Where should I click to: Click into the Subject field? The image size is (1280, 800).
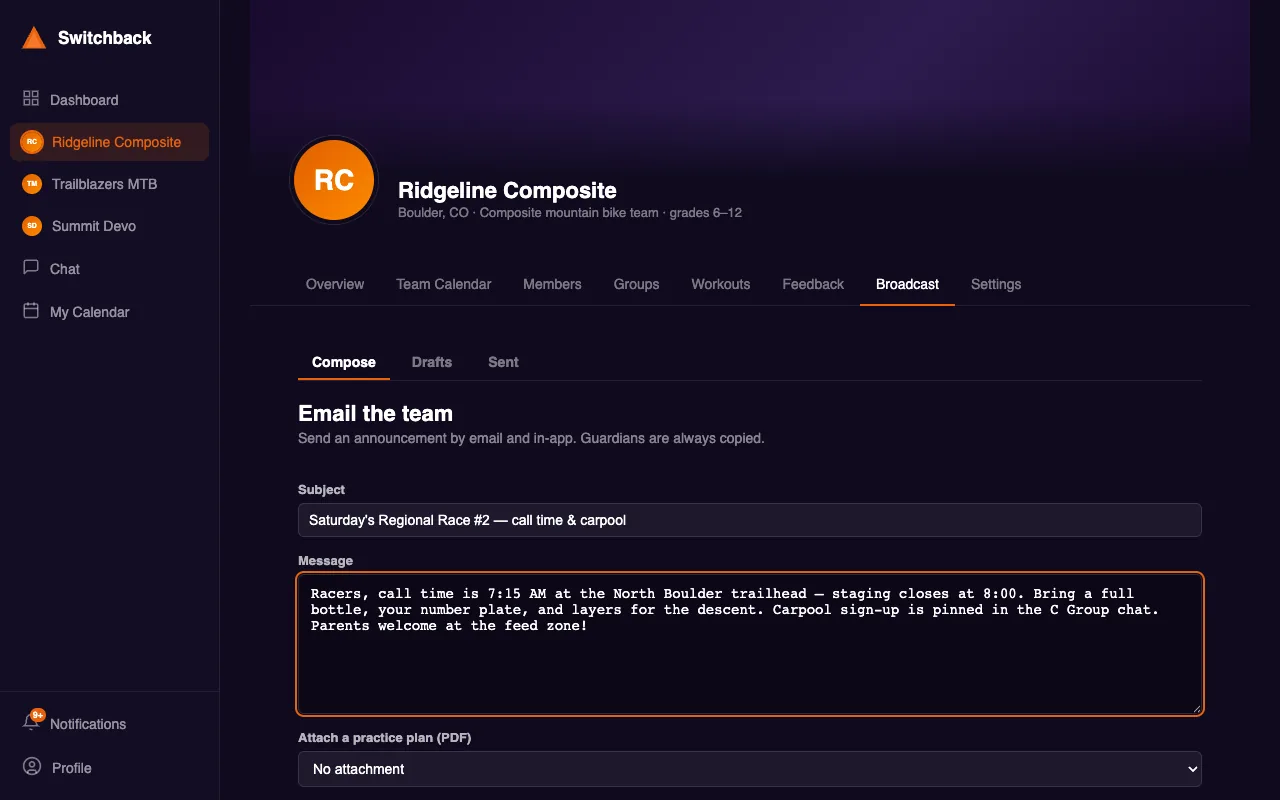coord(750,520)
